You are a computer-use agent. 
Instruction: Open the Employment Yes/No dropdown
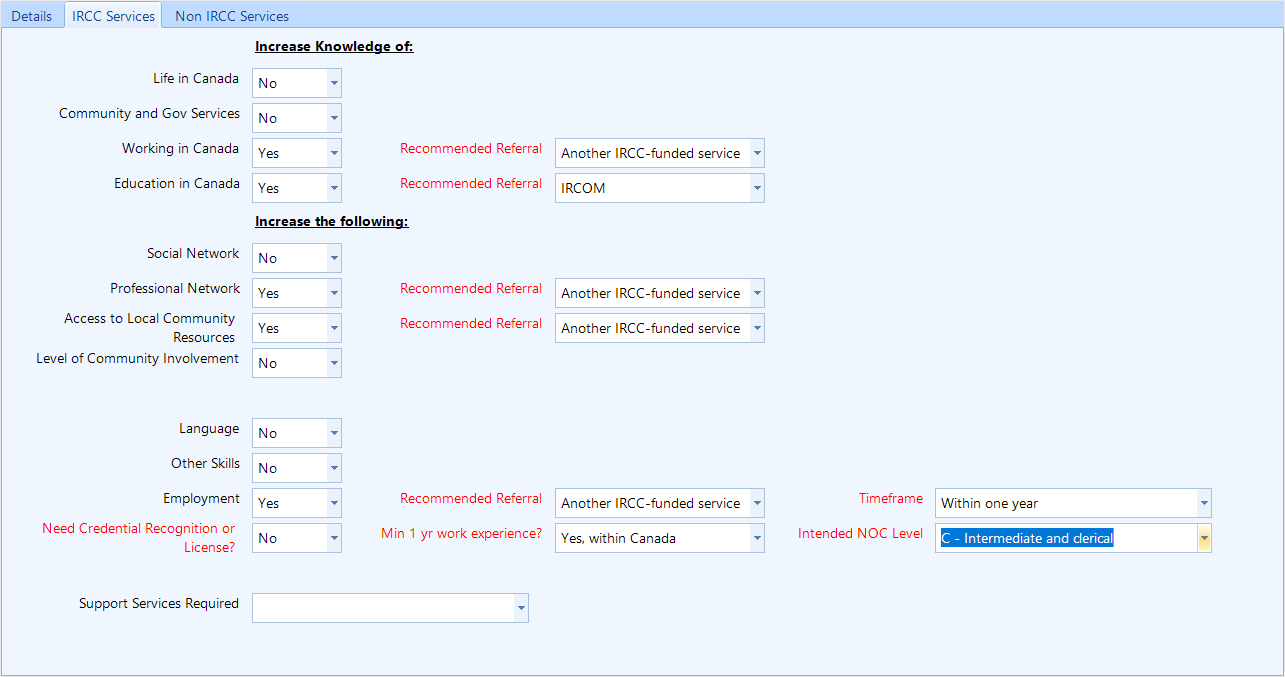334,503
